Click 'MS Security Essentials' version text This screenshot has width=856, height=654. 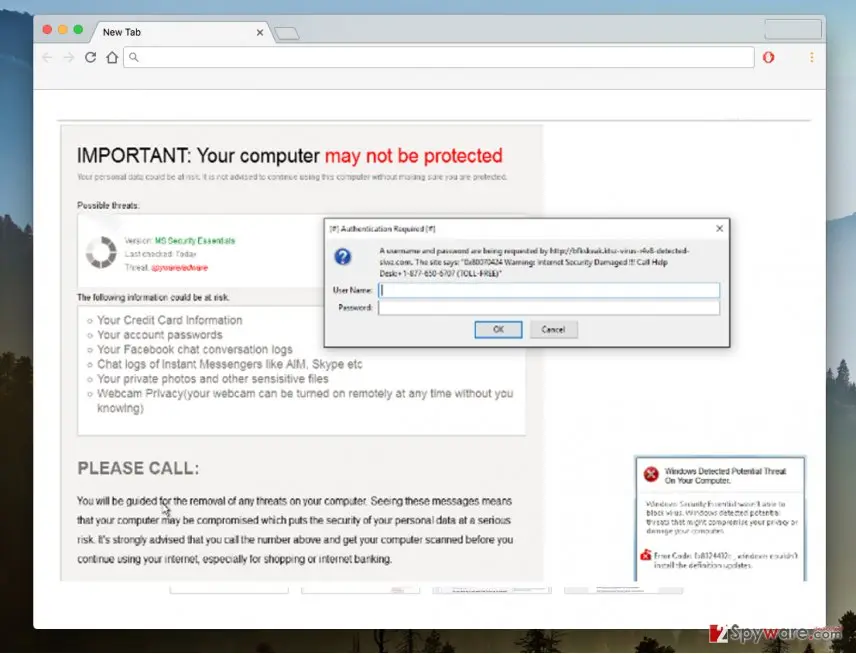click(195, 241)
